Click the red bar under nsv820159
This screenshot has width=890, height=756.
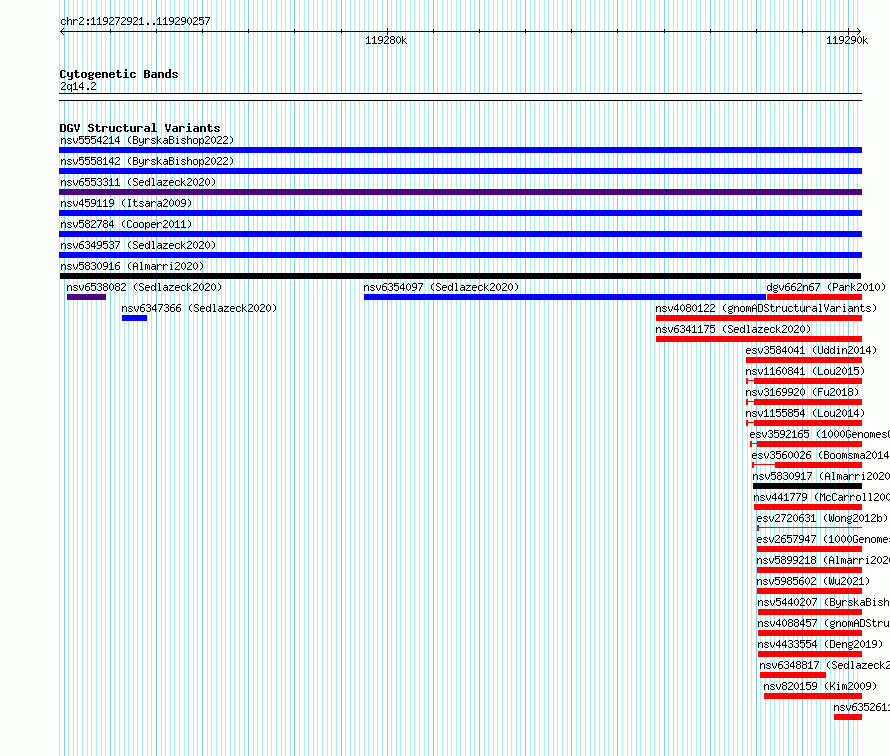pos(813,696)
